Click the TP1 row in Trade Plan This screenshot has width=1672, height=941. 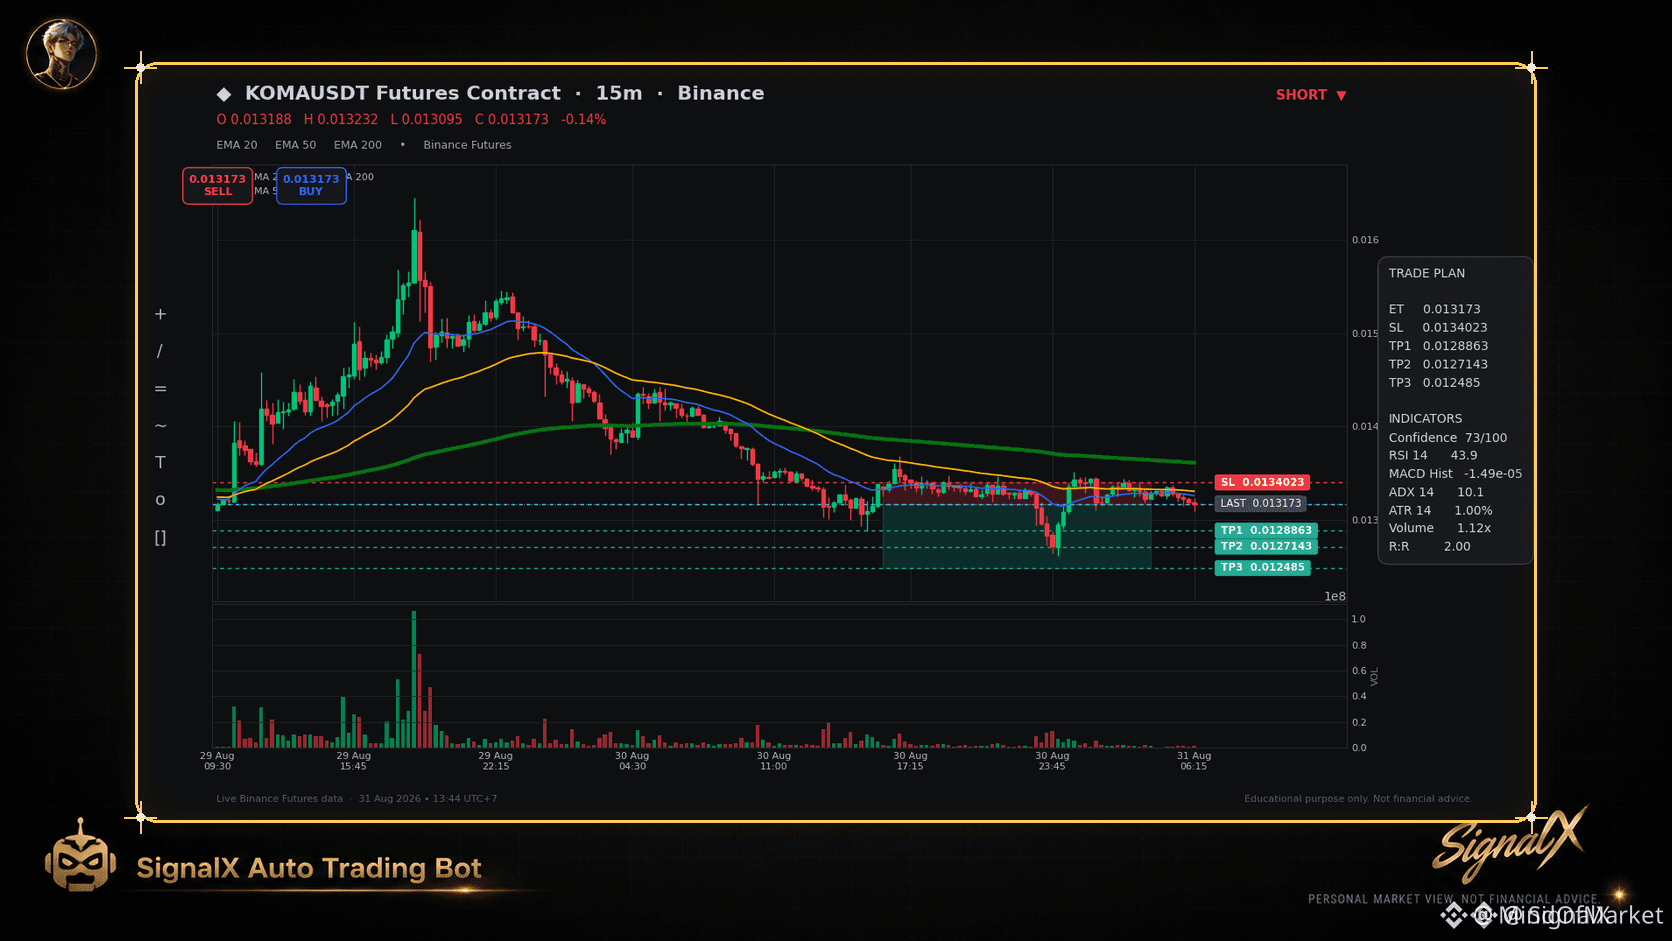point(1438,346)
